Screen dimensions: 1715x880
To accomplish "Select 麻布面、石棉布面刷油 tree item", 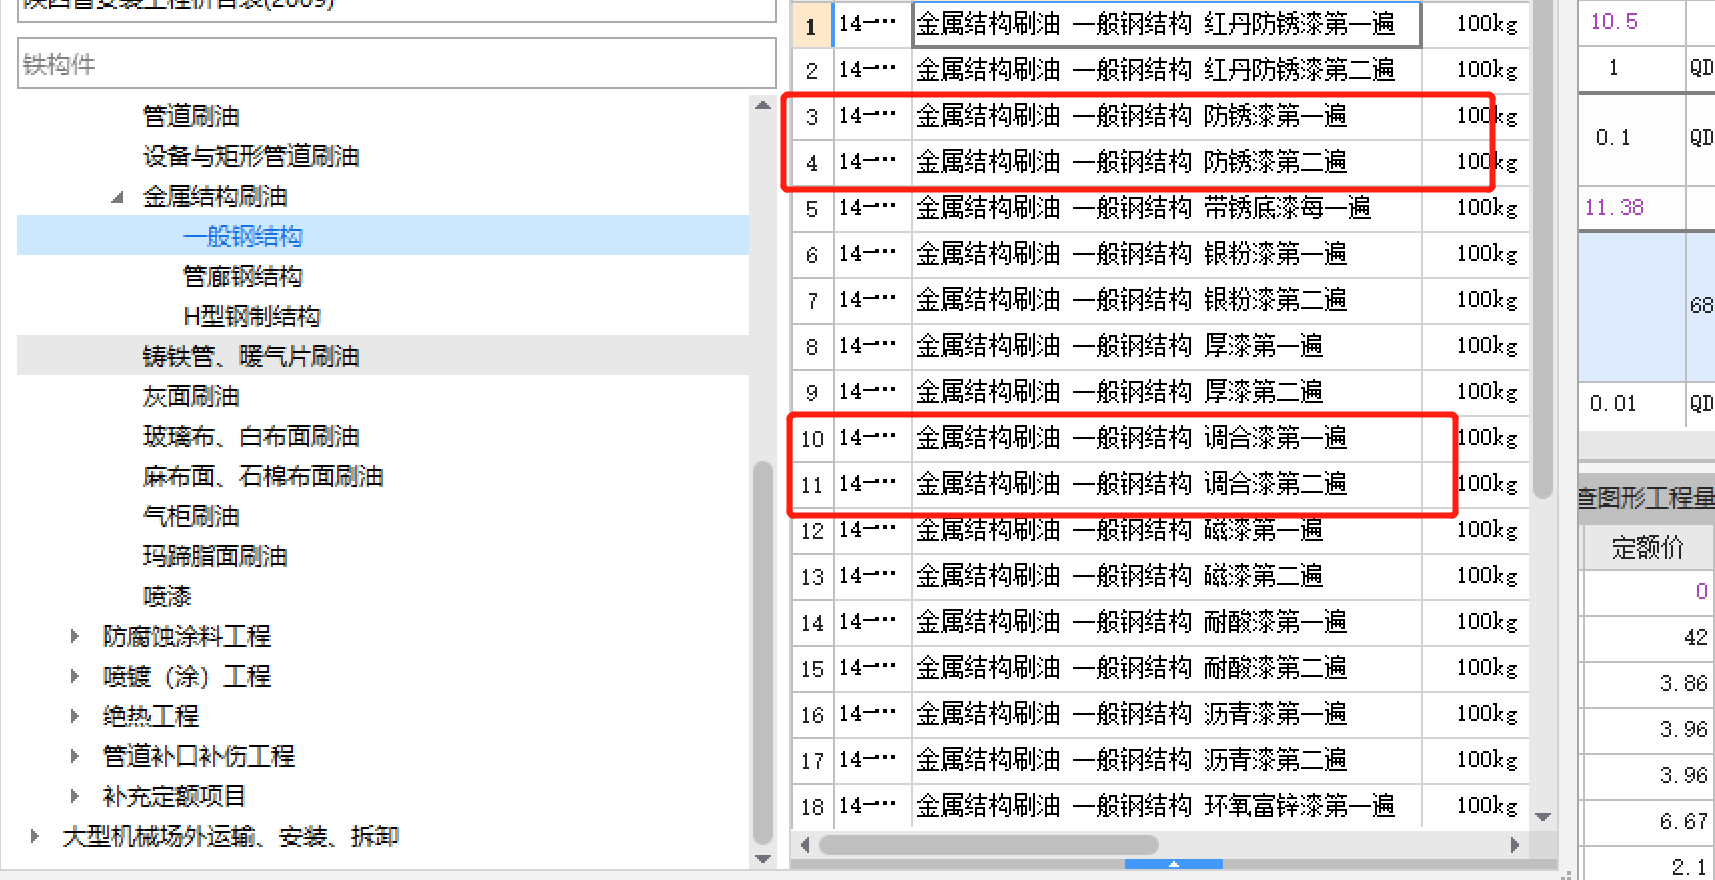I will (x=263, y=476).
